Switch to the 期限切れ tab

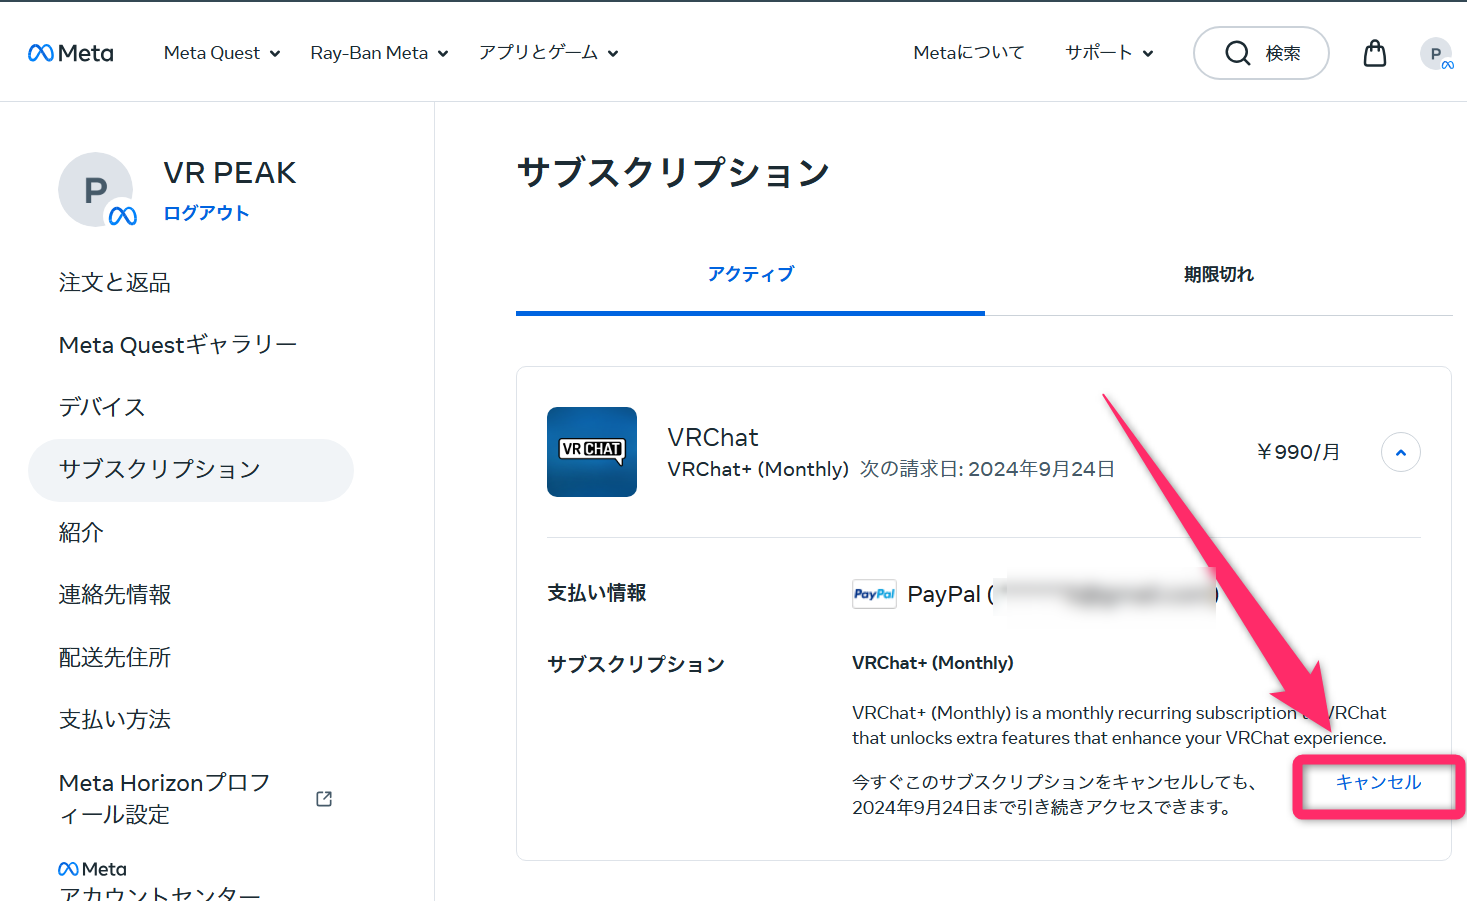point(1218,274)
